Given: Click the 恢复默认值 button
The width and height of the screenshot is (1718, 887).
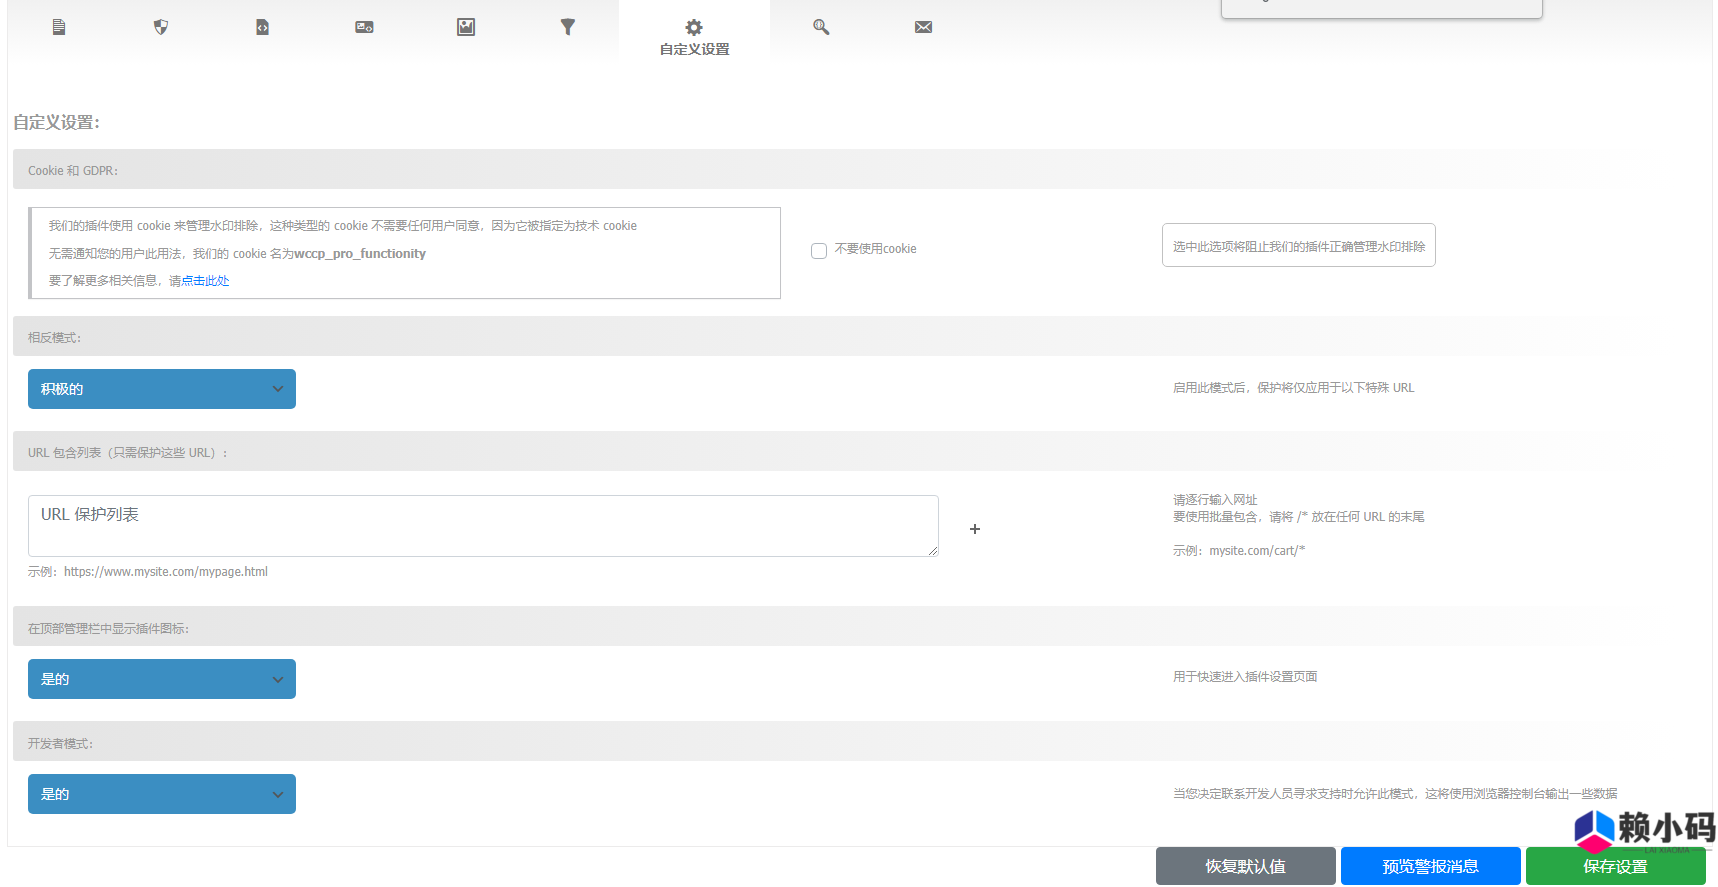Looking at the screenshot, I should point(1245,866).
